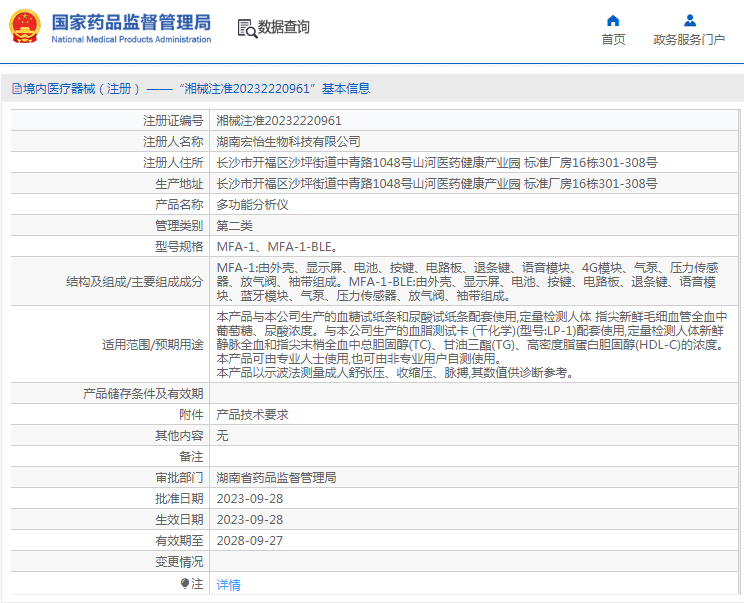Click the 附件 row label
This screenshot has width=744, height=603.
191,415
